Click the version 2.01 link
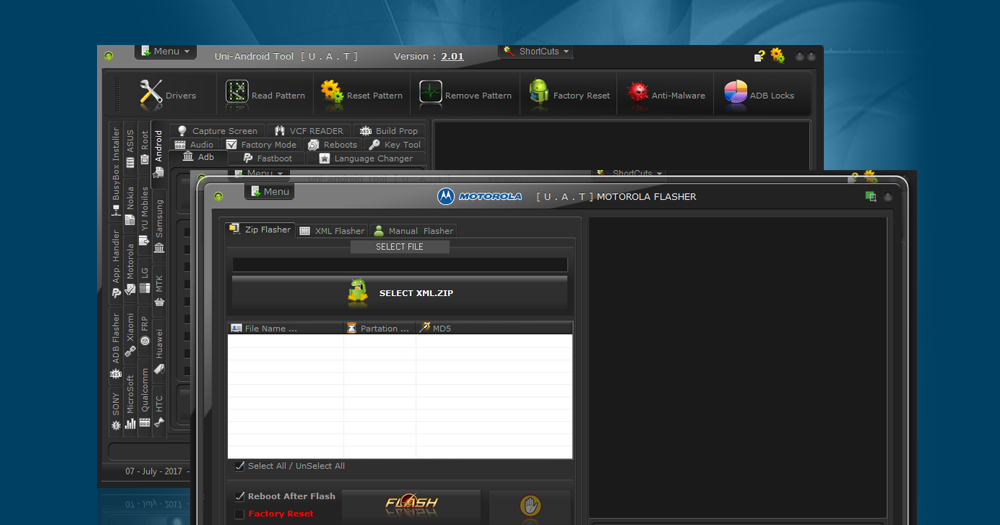The image size is (1000, 525). [452, 56]
